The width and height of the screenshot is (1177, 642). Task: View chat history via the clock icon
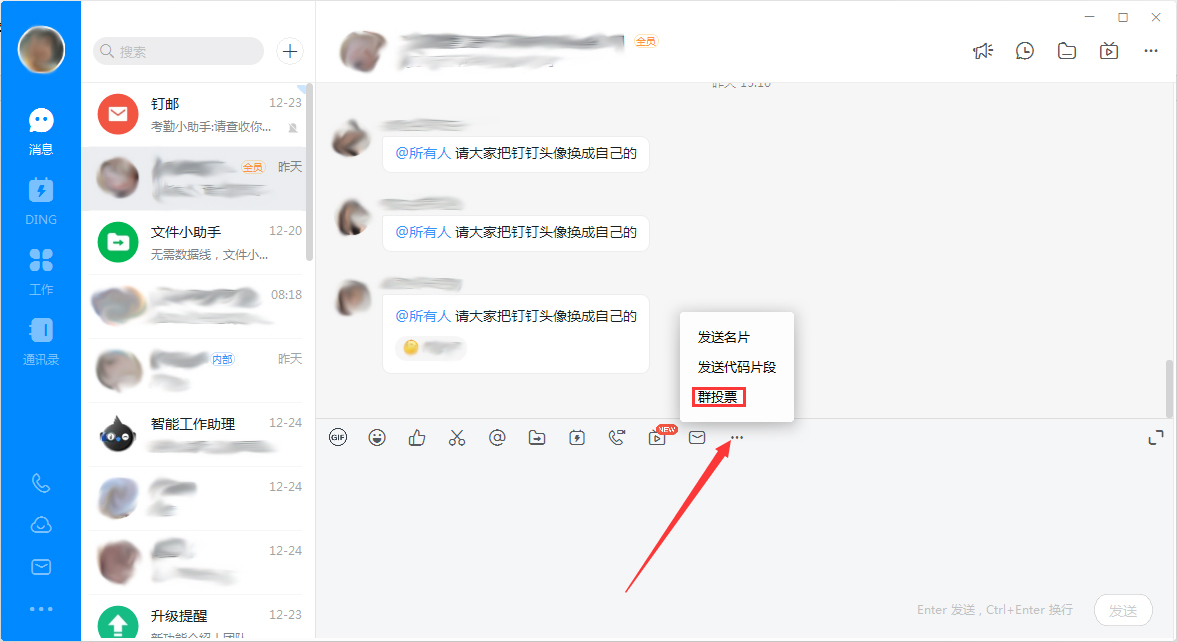click(x=1024, y=50)
